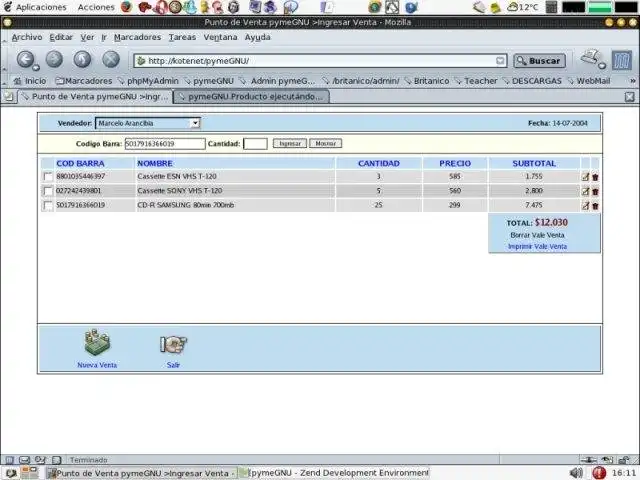Image resolution: width=640 pixels, height=480 pixels.
Task: Click the Nueva Venta link text
Action: (97, 365)
